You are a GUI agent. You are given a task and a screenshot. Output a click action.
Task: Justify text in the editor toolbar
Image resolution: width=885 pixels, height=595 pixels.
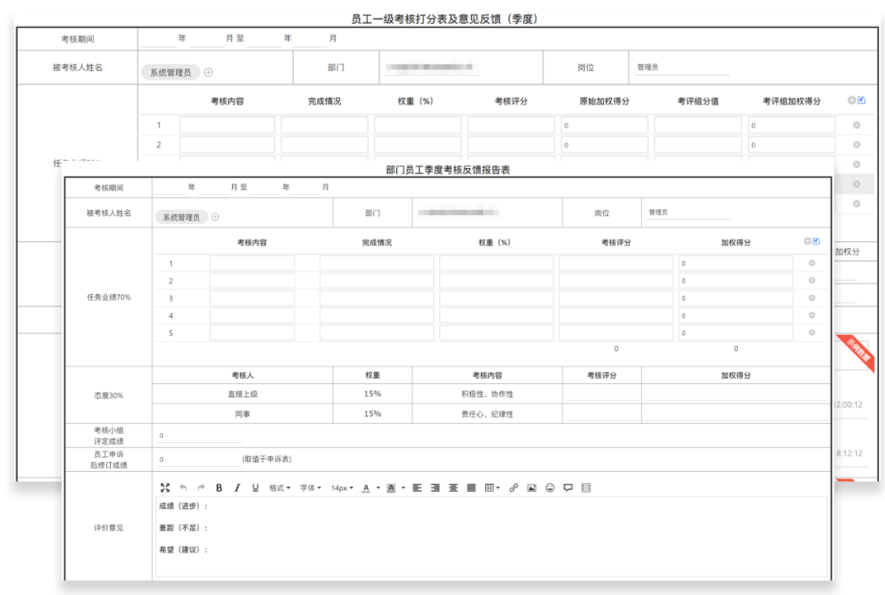pos(471,488)
